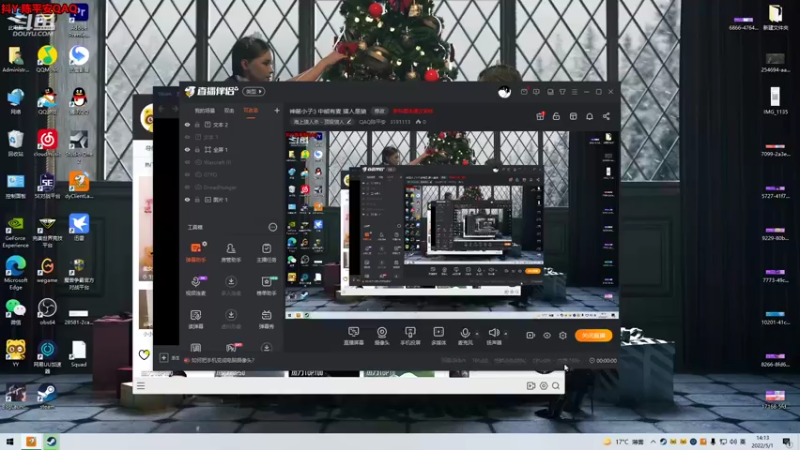Mute the microphone (麦克风) icon

point(465,333)
